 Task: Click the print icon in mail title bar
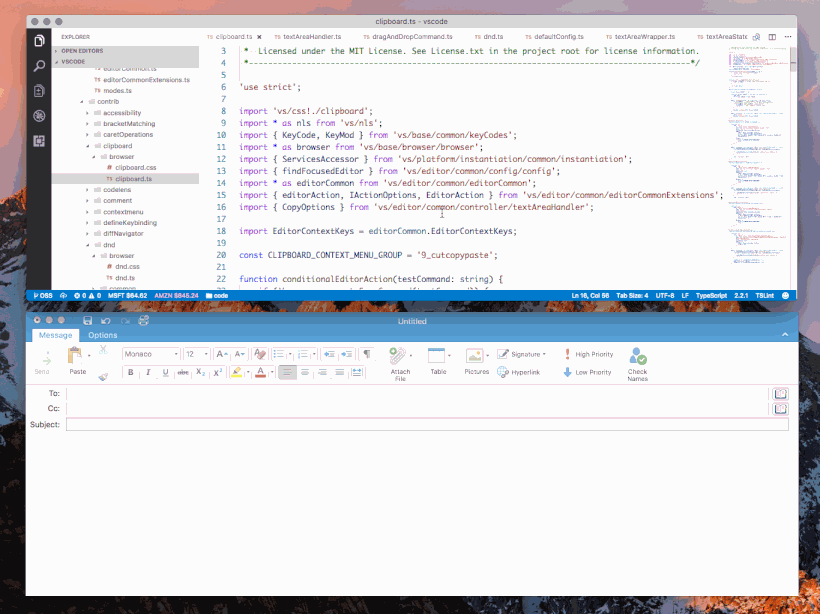click(x=143, y=321)
